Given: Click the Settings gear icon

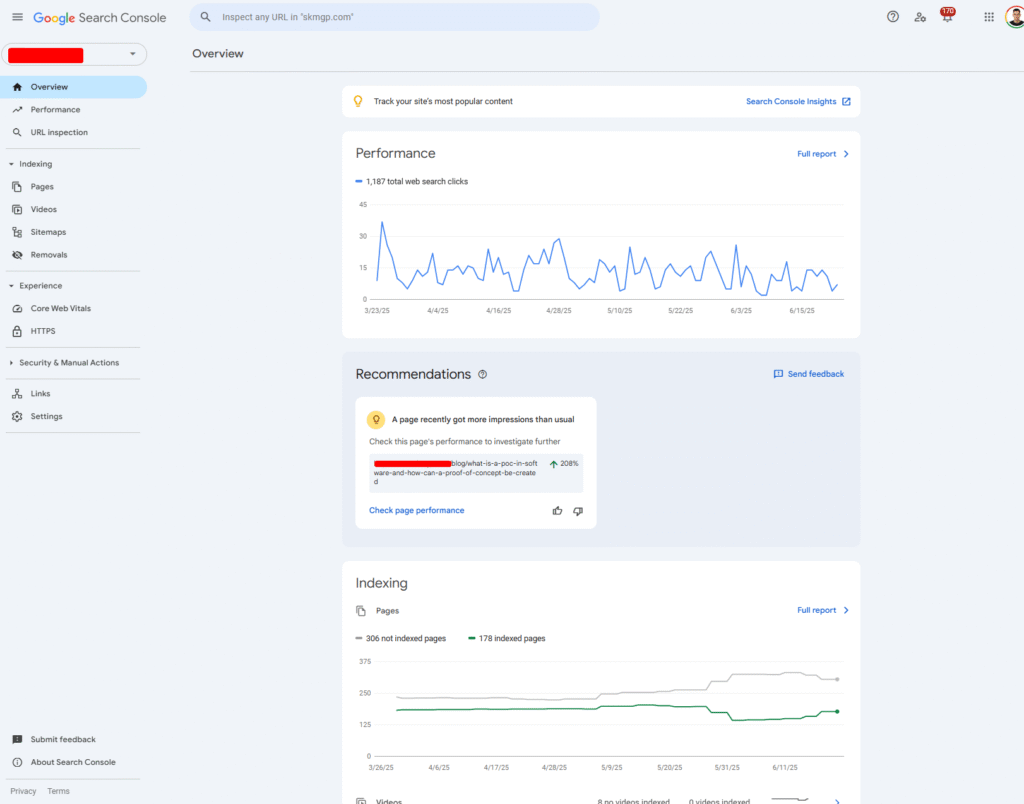Looking at the screenshot, I should click(17, 416).
